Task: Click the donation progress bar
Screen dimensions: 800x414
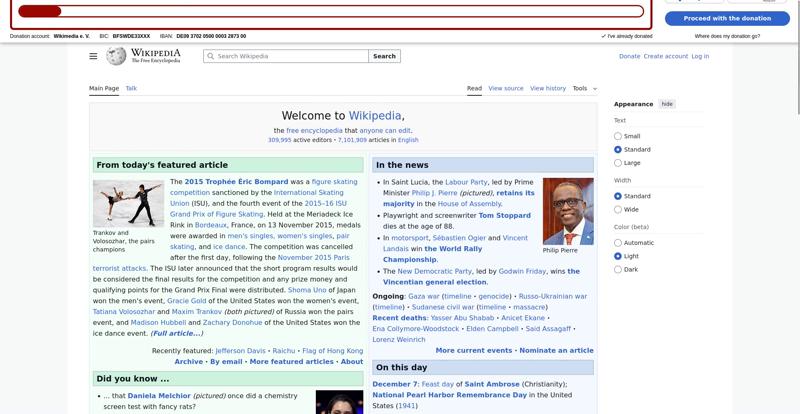Action: pyautogui.click(x=330, y=12)
